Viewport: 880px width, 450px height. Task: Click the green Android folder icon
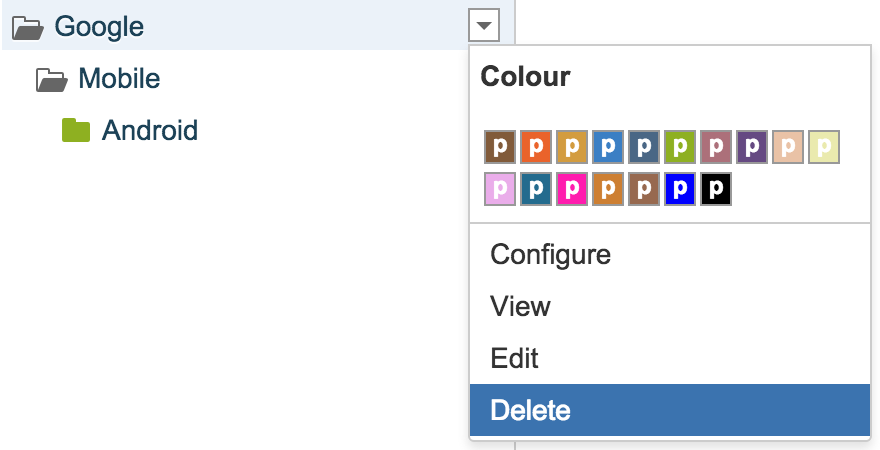pyautogui.click(x=76, y=130)
